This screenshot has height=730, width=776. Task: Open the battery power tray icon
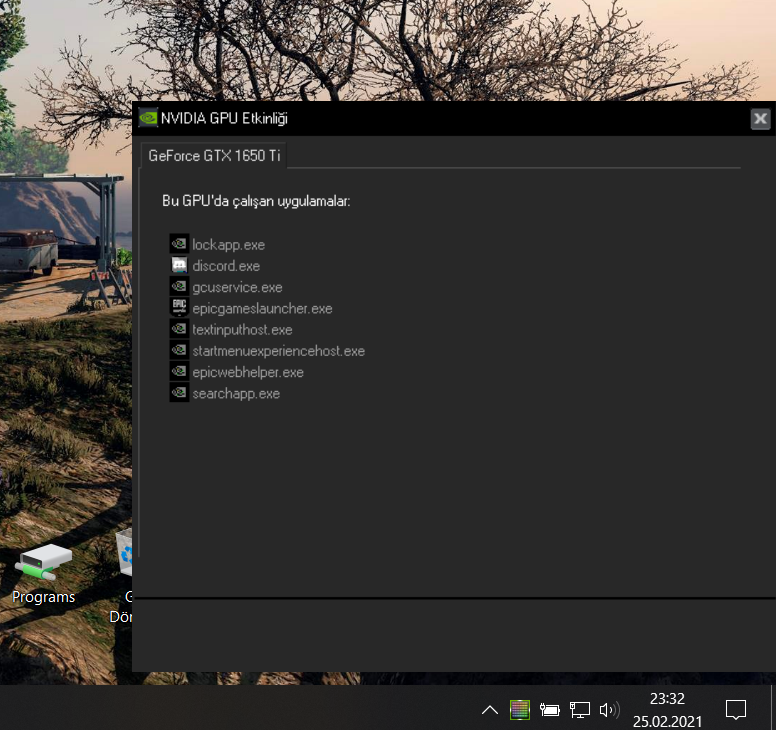click(549, 710)
